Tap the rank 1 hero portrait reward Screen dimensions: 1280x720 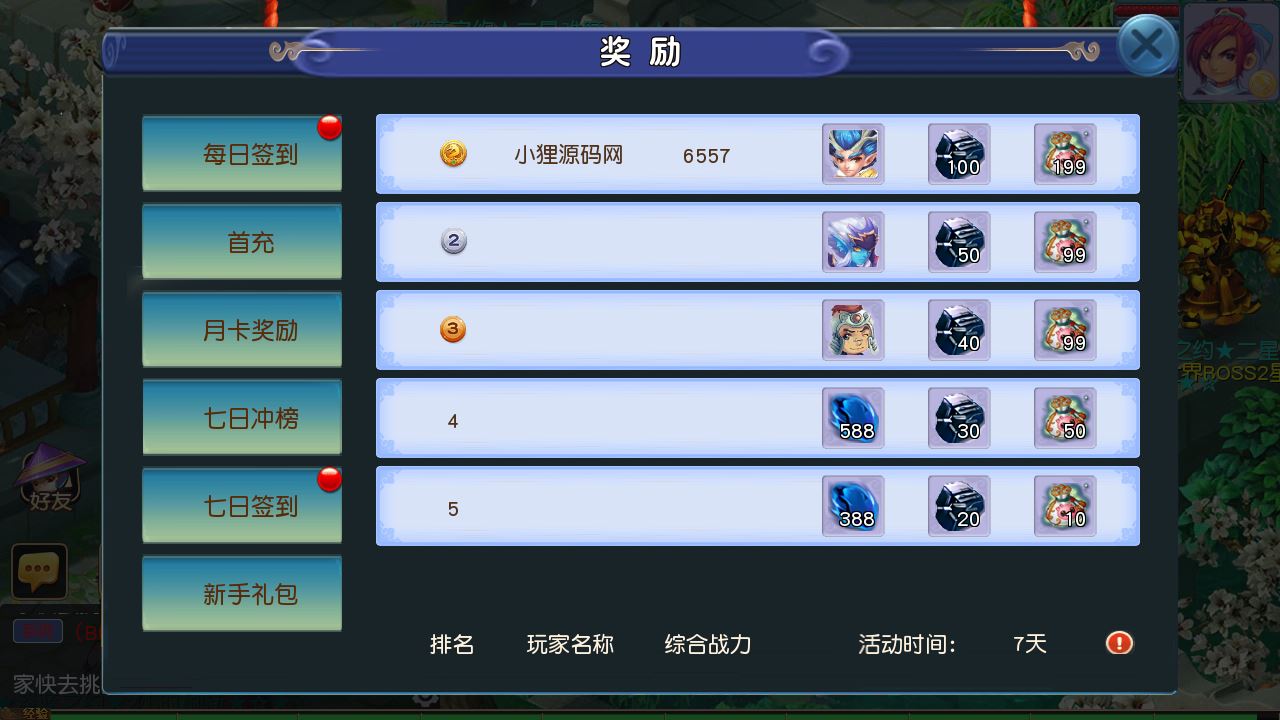[853, 154]
